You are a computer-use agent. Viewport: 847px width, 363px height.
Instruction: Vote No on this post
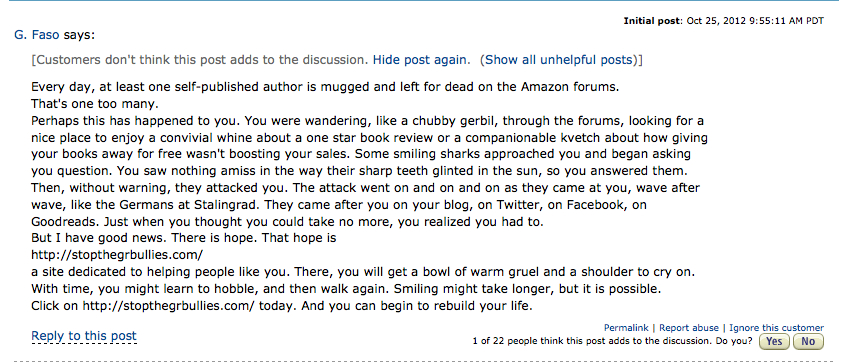click(808, 341)
